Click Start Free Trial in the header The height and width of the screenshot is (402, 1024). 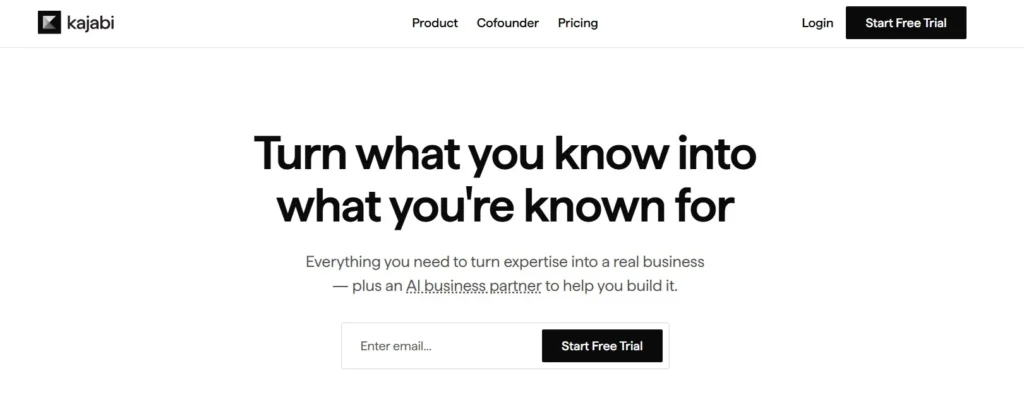[906, 23]
